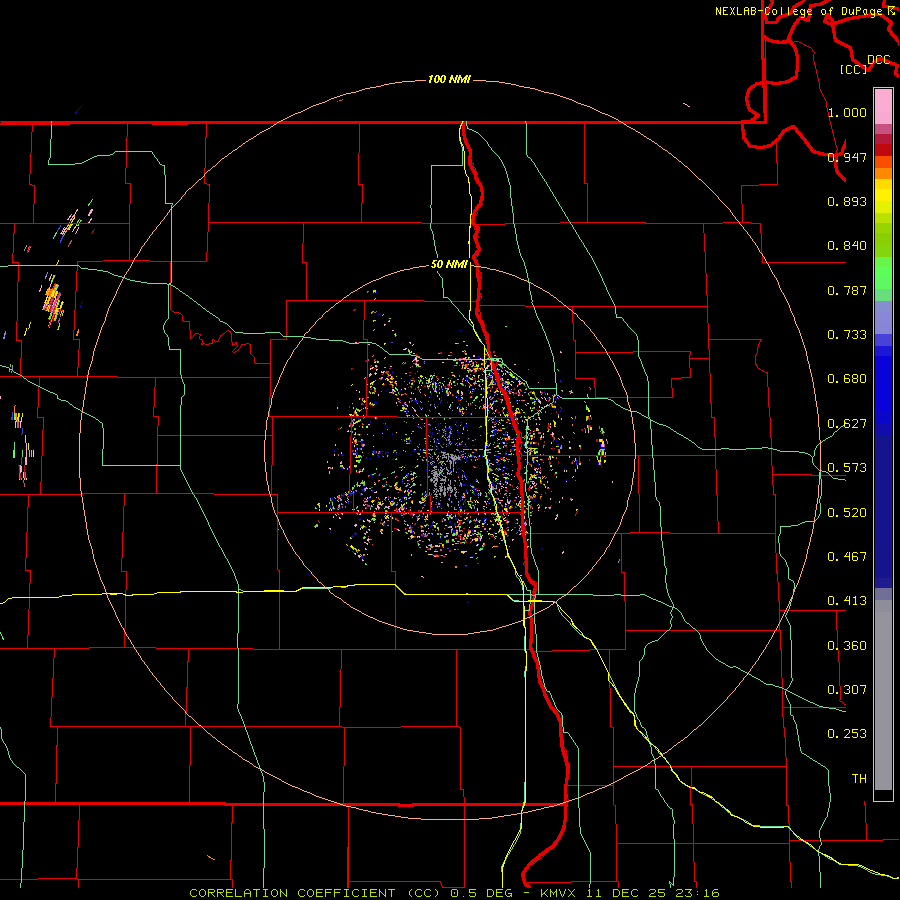This screenshot has height=900, width=900.
Task: Select the 0.627 scale value
Action: [x=847, y=424]
